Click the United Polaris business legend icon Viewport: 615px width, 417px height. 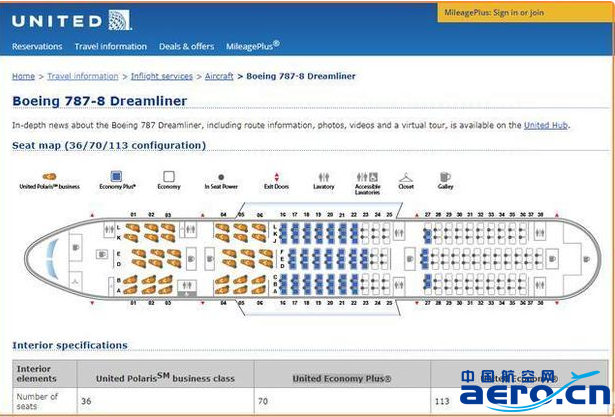coord(49,177)
